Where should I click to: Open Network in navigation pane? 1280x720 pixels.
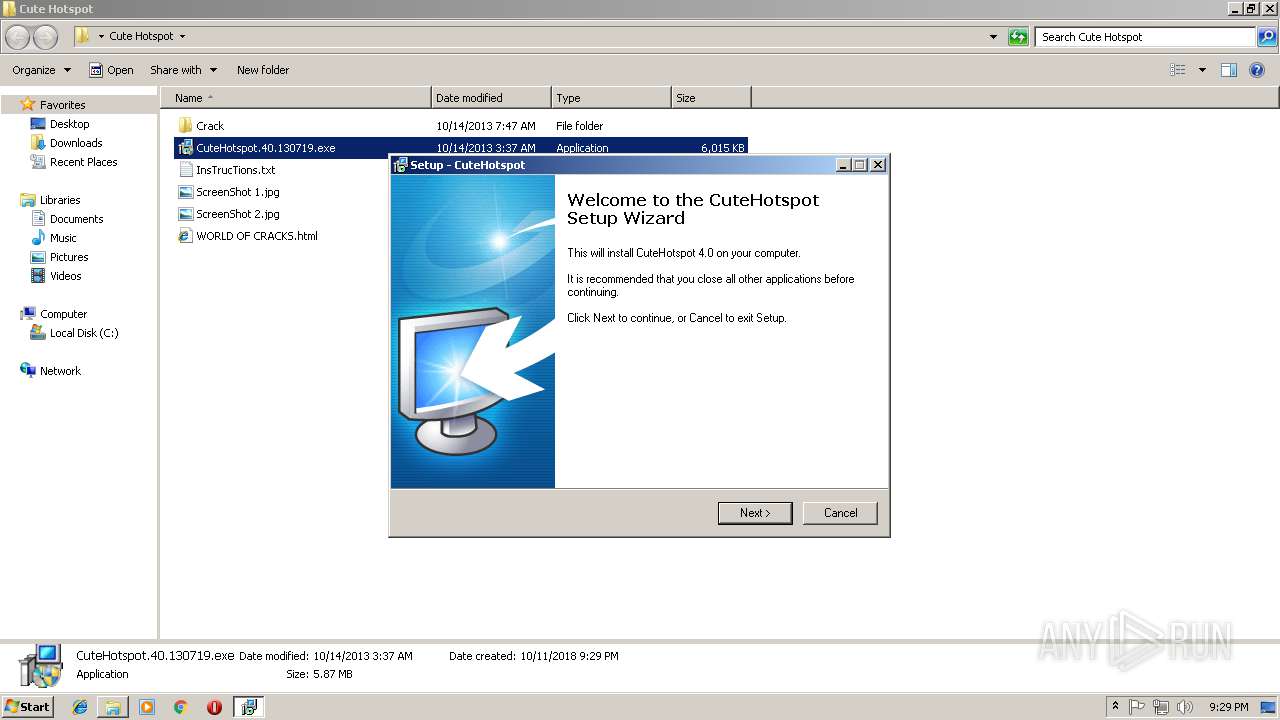[60, 371]
